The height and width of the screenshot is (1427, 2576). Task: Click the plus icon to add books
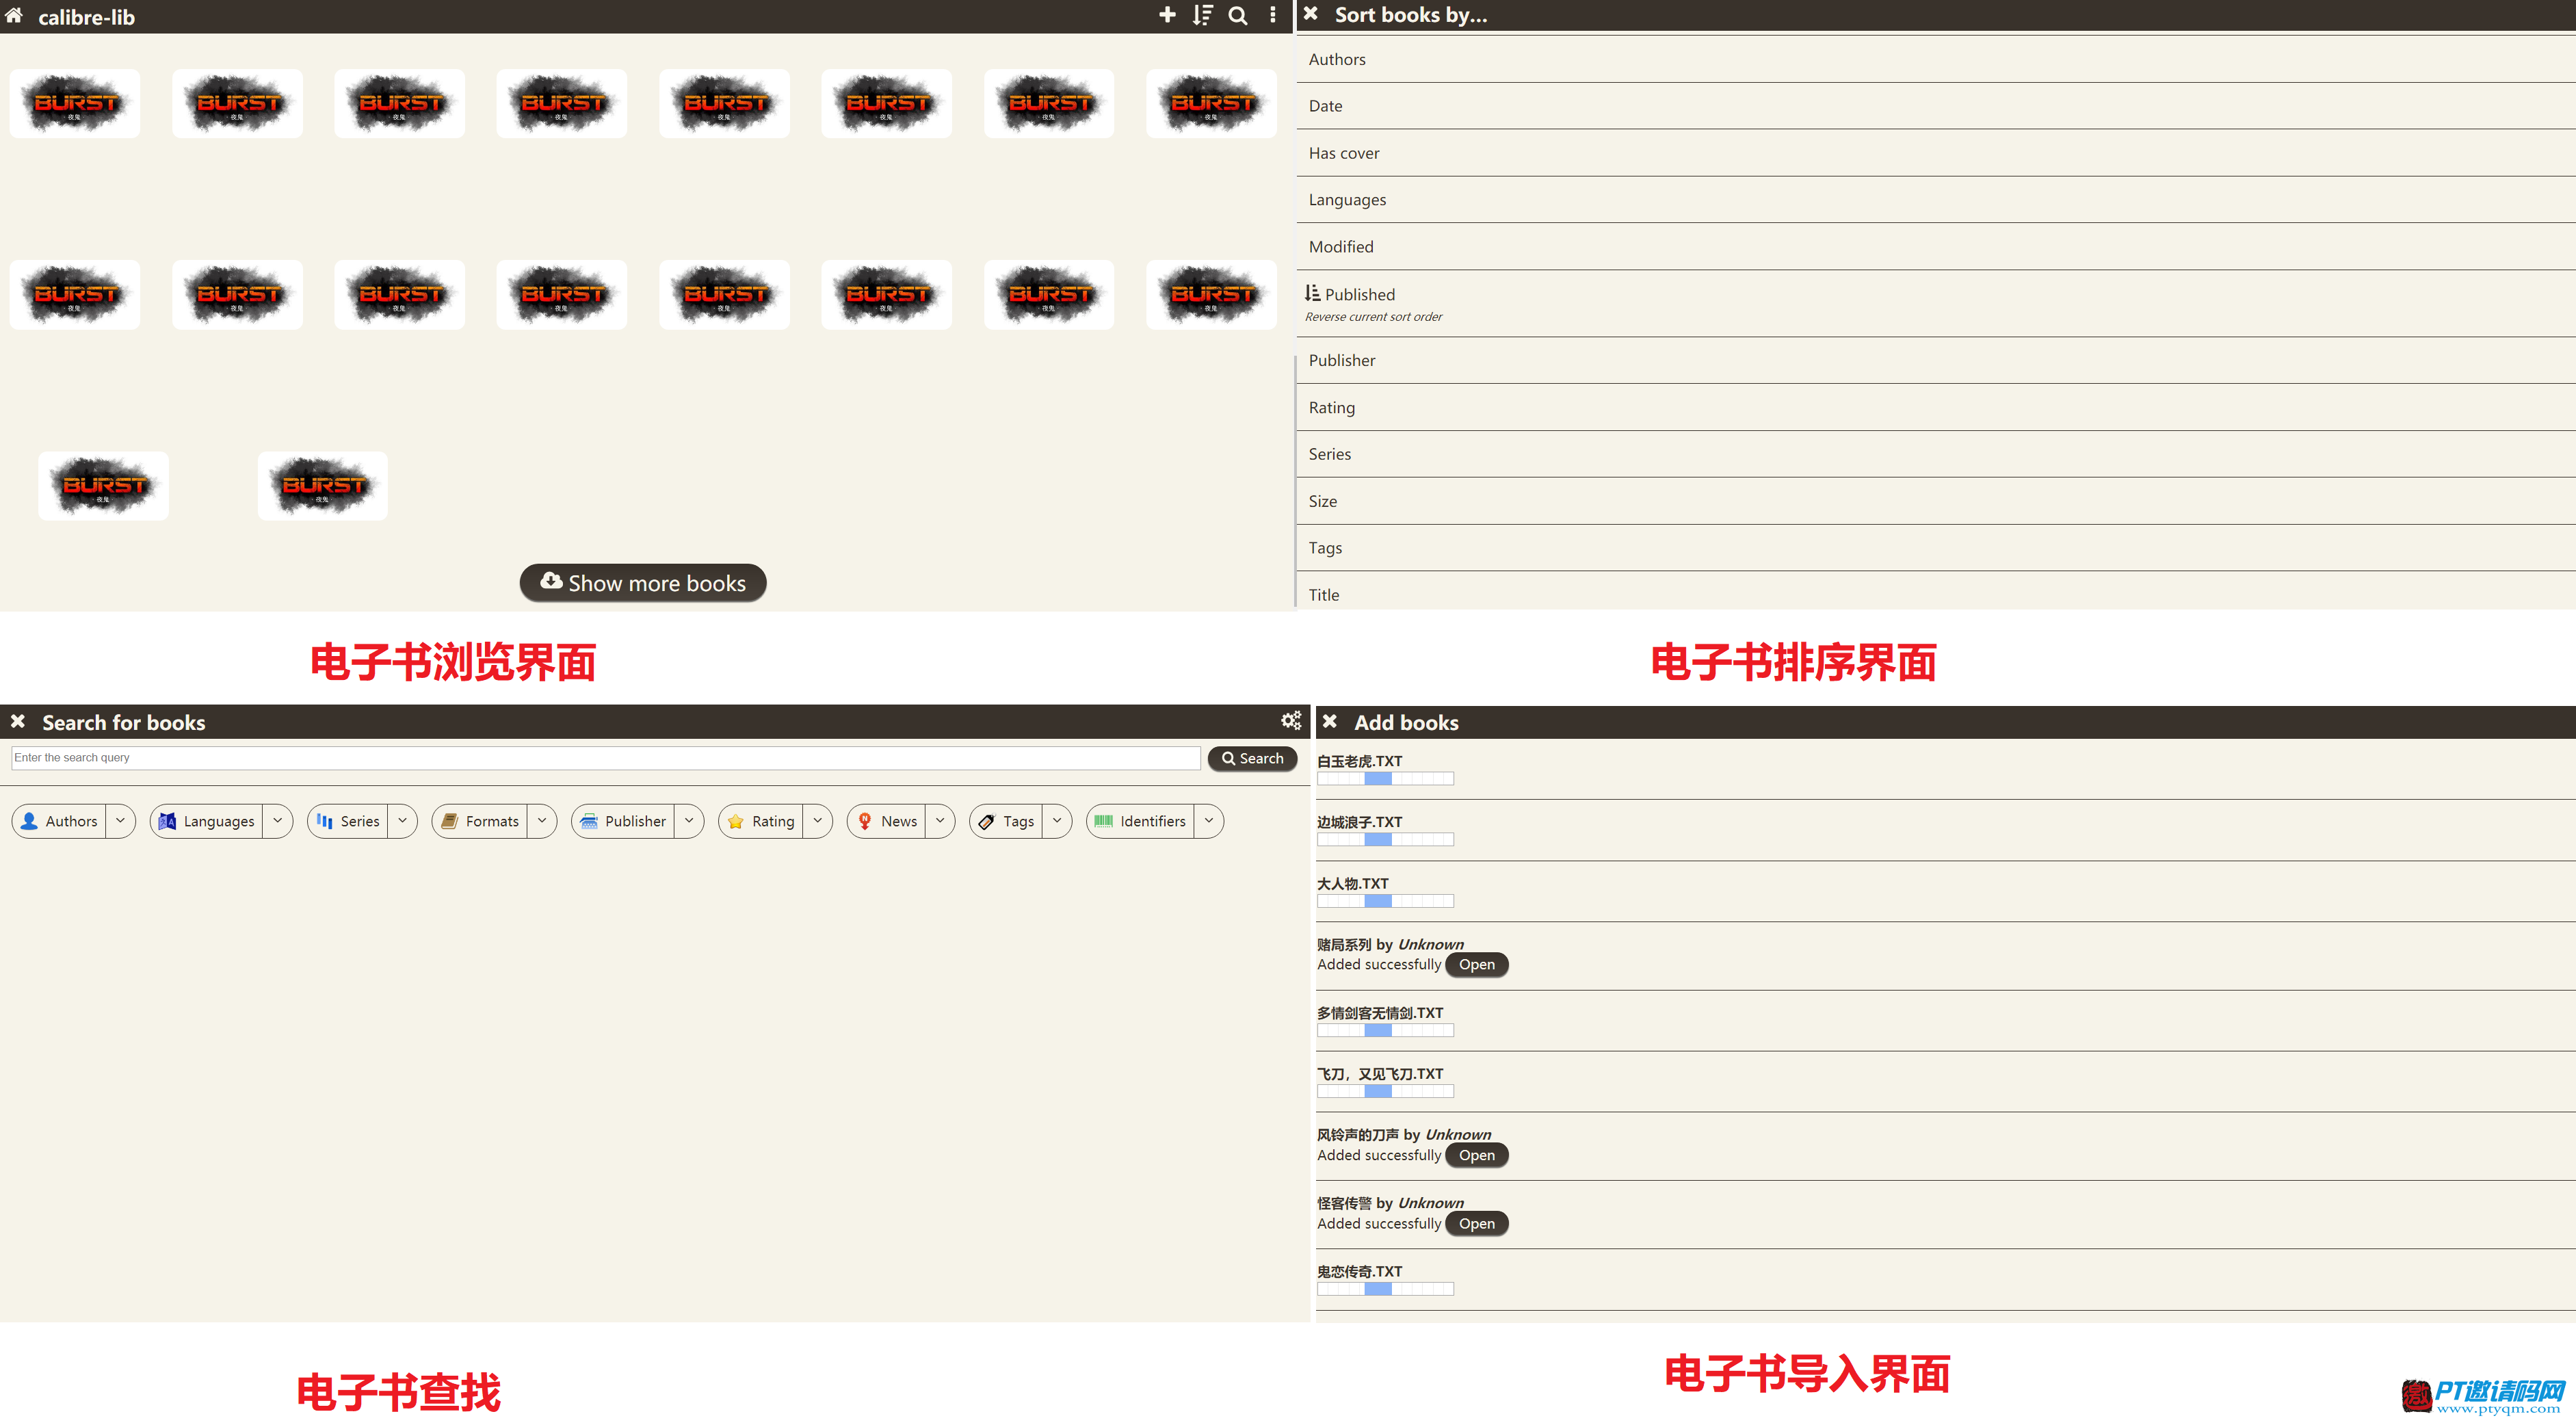pyautogui.click(x=1167, y=15)
